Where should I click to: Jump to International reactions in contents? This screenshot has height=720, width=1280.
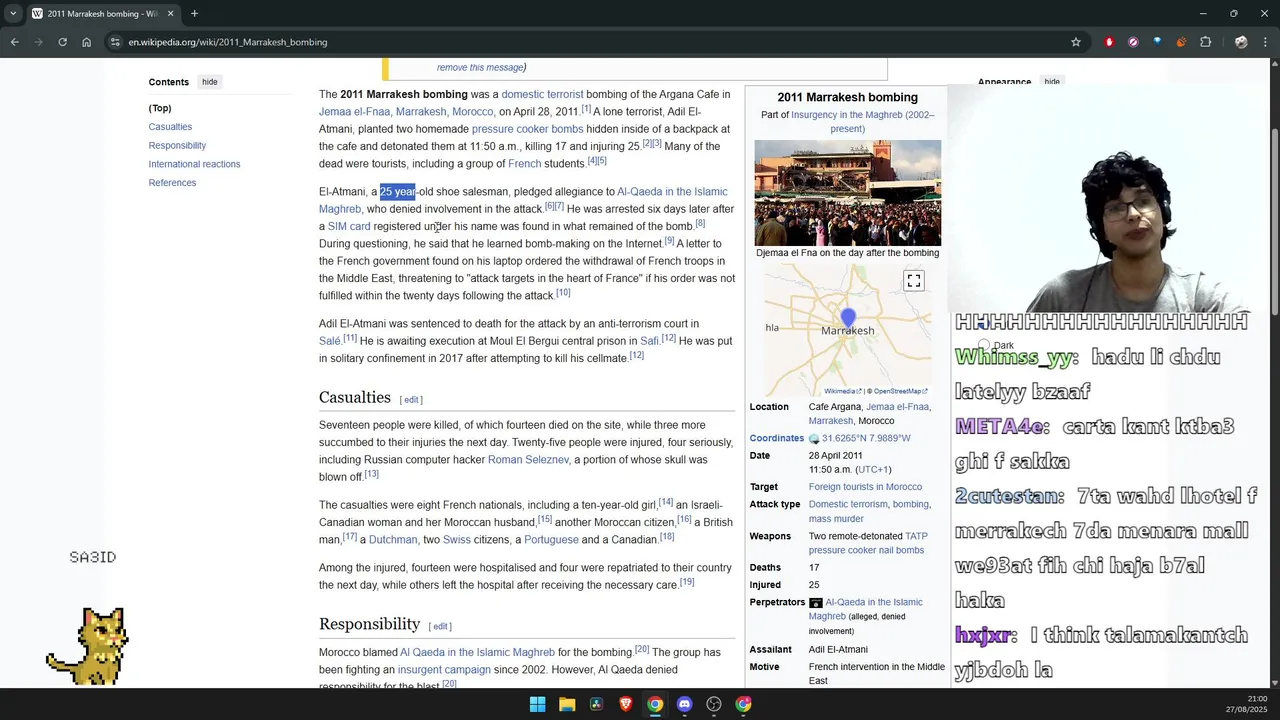(194, 164)
